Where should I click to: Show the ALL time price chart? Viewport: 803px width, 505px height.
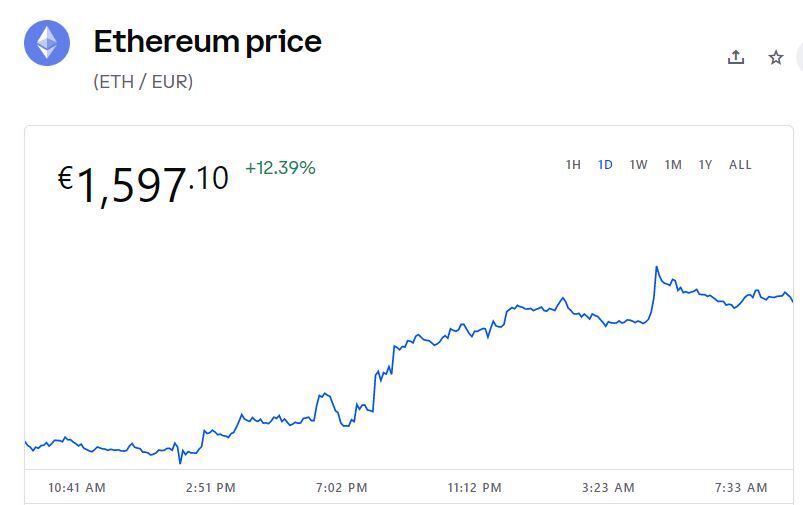click(x=740, y=165)
